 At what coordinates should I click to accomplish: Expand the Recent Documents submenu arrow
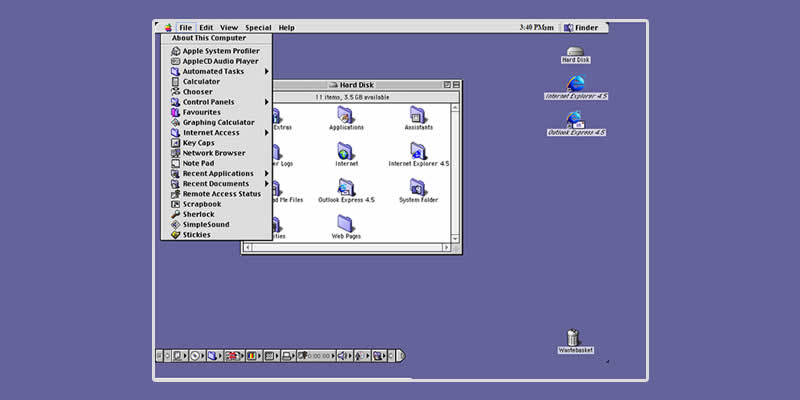tap(266, 184)
